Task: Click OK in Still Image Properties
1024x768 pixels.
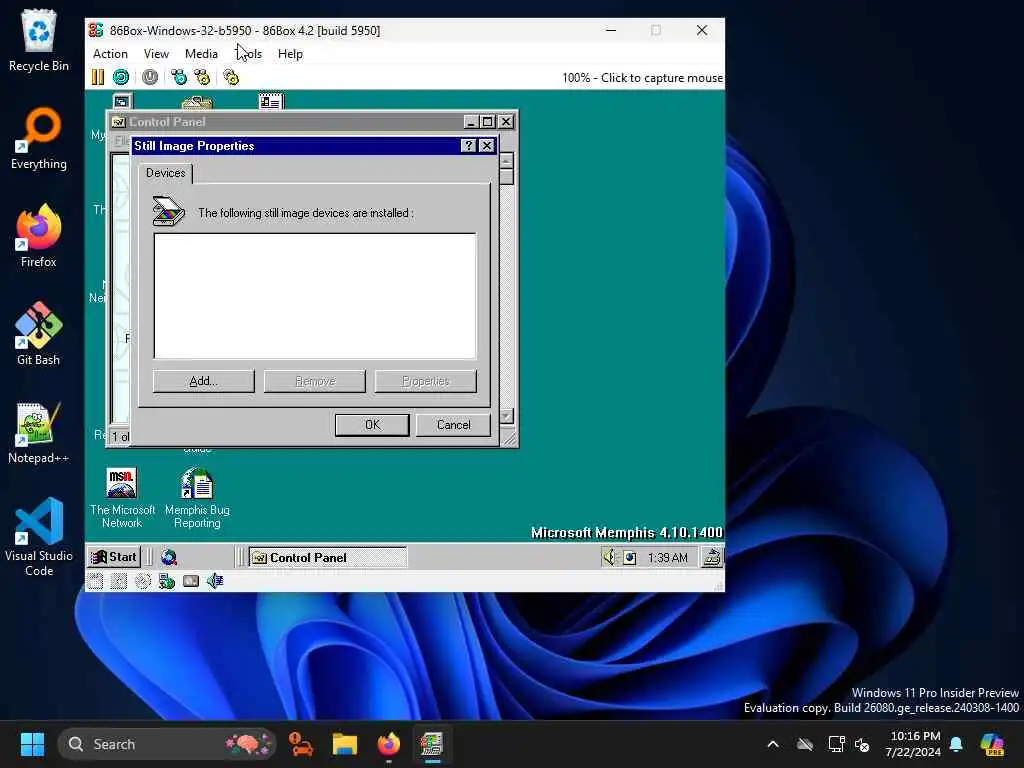Action: click(x=372, y=424)
